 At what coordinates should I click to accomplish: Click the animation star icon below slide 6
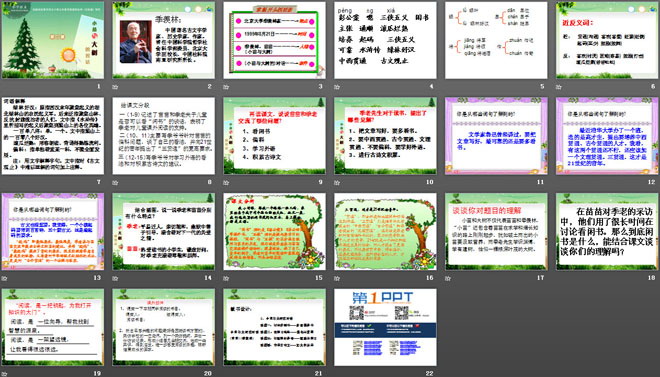[x=559, y=87]
